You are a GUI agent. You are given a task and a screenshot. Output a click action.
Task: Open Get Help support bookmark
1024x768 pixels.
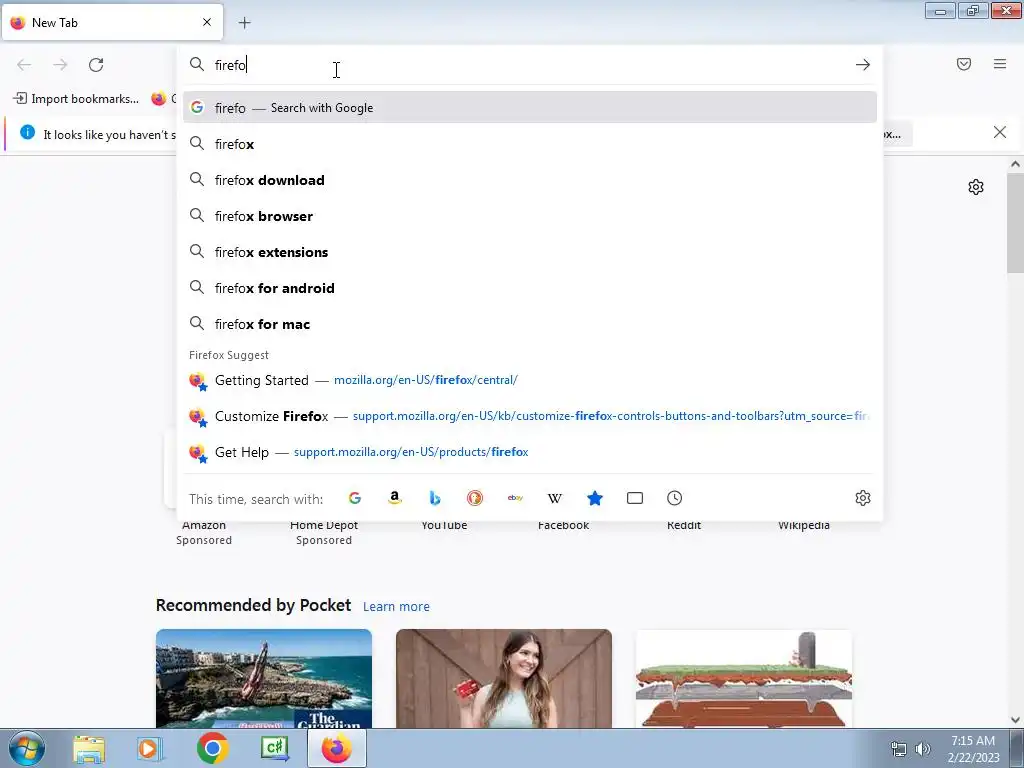coord(530,452)
